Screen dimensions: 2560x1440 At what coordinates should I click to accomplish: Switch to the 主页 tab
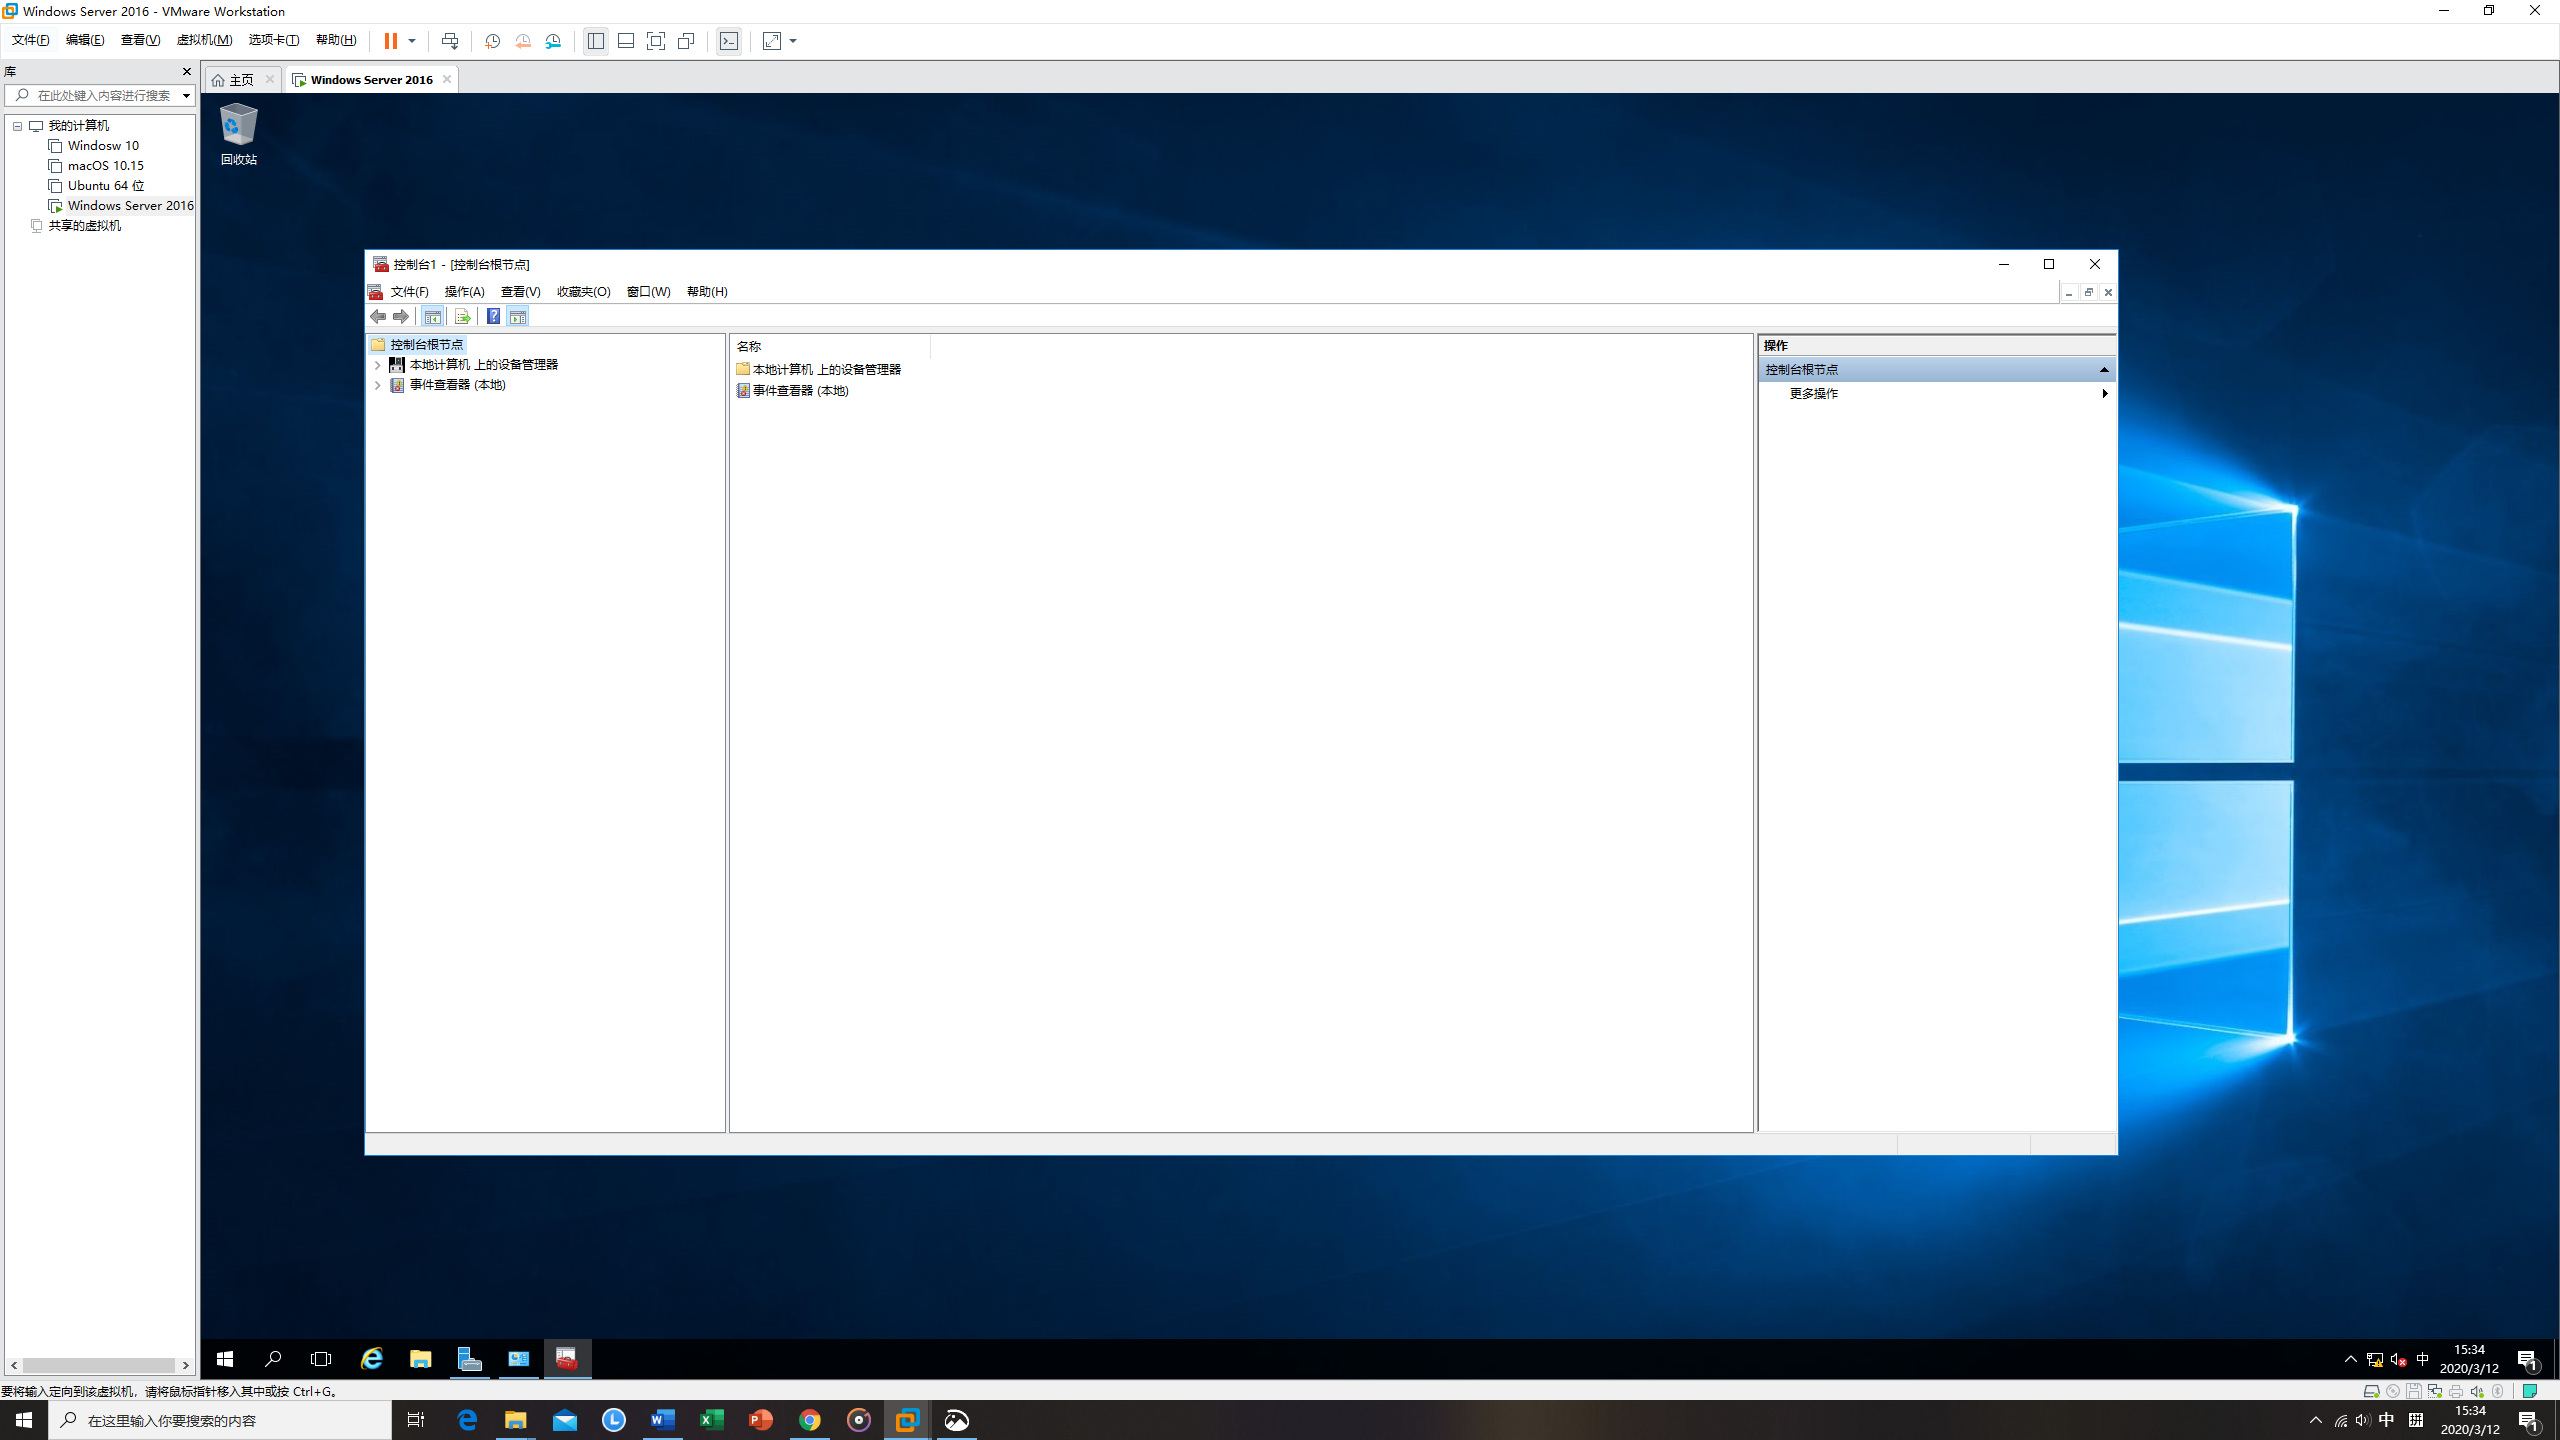239,79
